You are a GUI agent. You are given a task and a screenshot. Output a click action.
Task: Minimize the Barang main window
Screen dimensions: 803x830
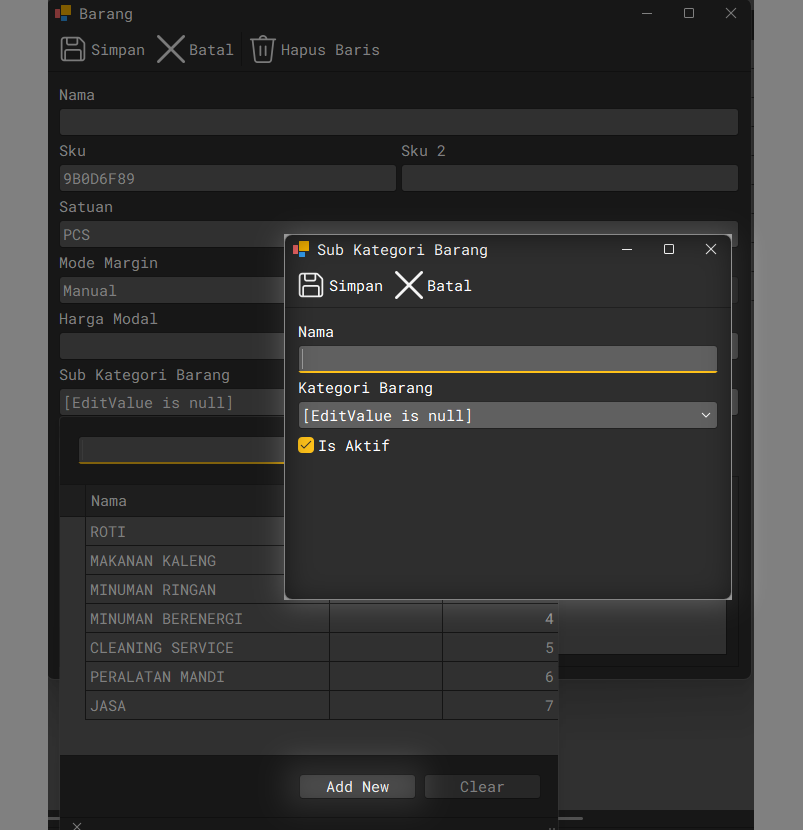tap(647, 14)
